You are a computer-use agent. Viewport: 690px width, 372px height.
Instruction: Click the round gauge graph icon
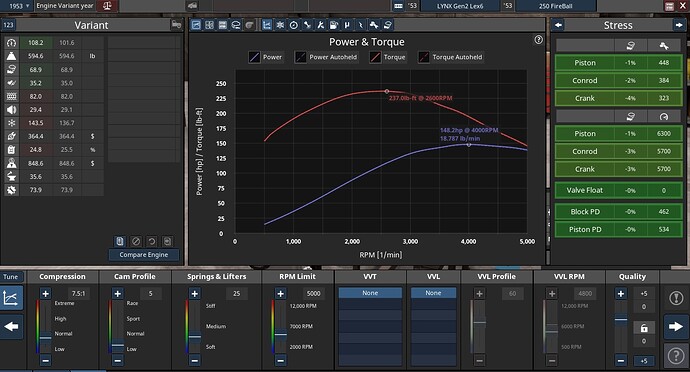294,25
